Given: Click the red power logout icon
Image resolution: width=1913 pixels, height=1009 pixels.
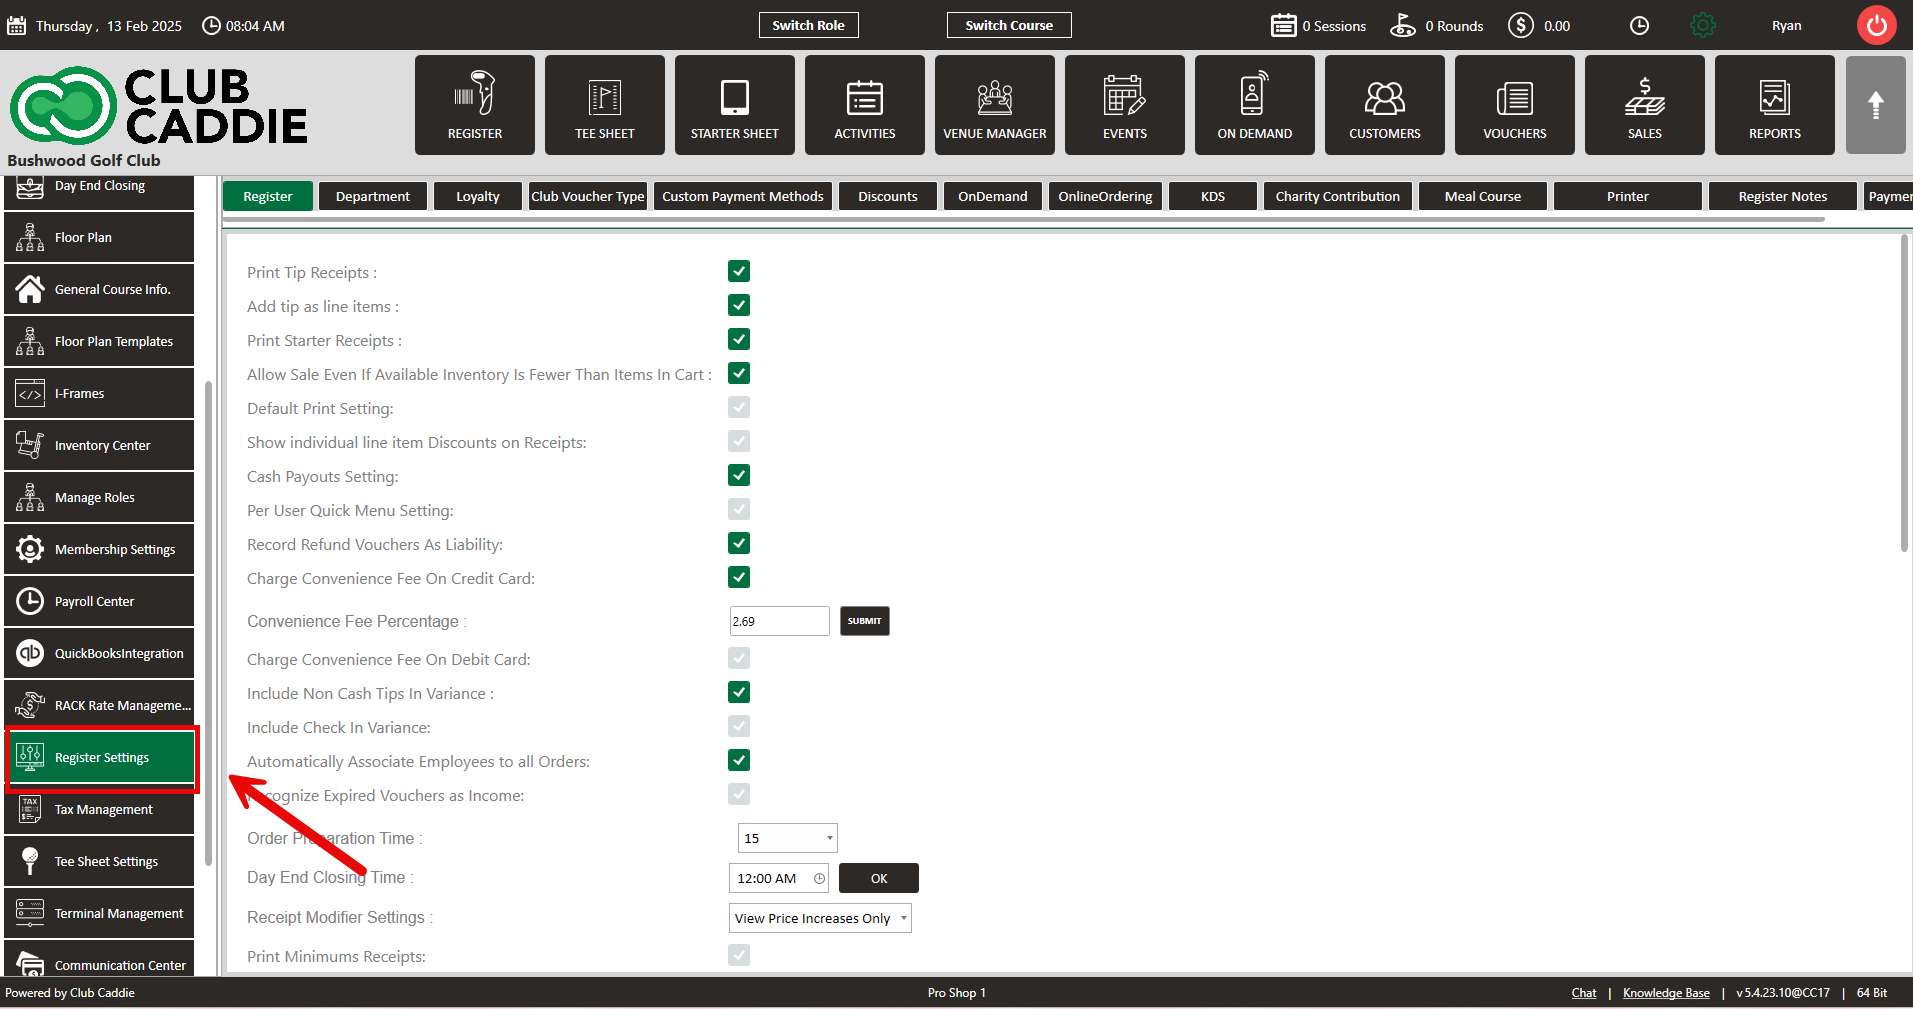Looking at the screenshot, I should point(1877,25).
